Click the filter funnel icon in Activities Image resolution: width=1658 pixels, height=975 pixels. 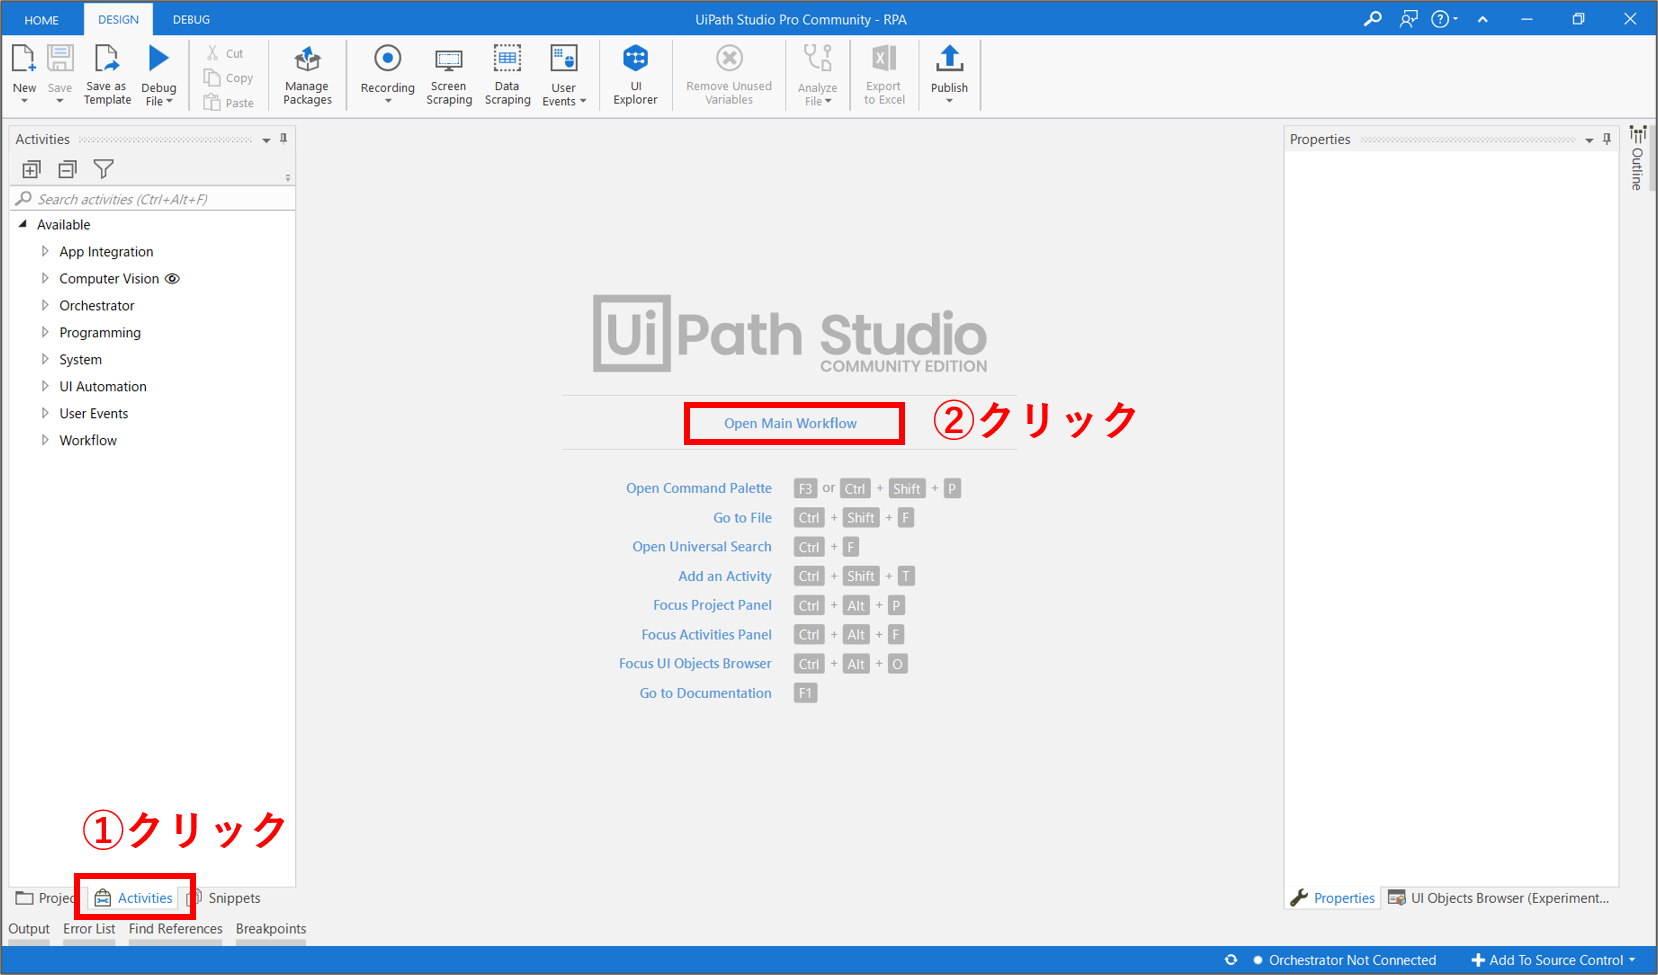[103, 169]
